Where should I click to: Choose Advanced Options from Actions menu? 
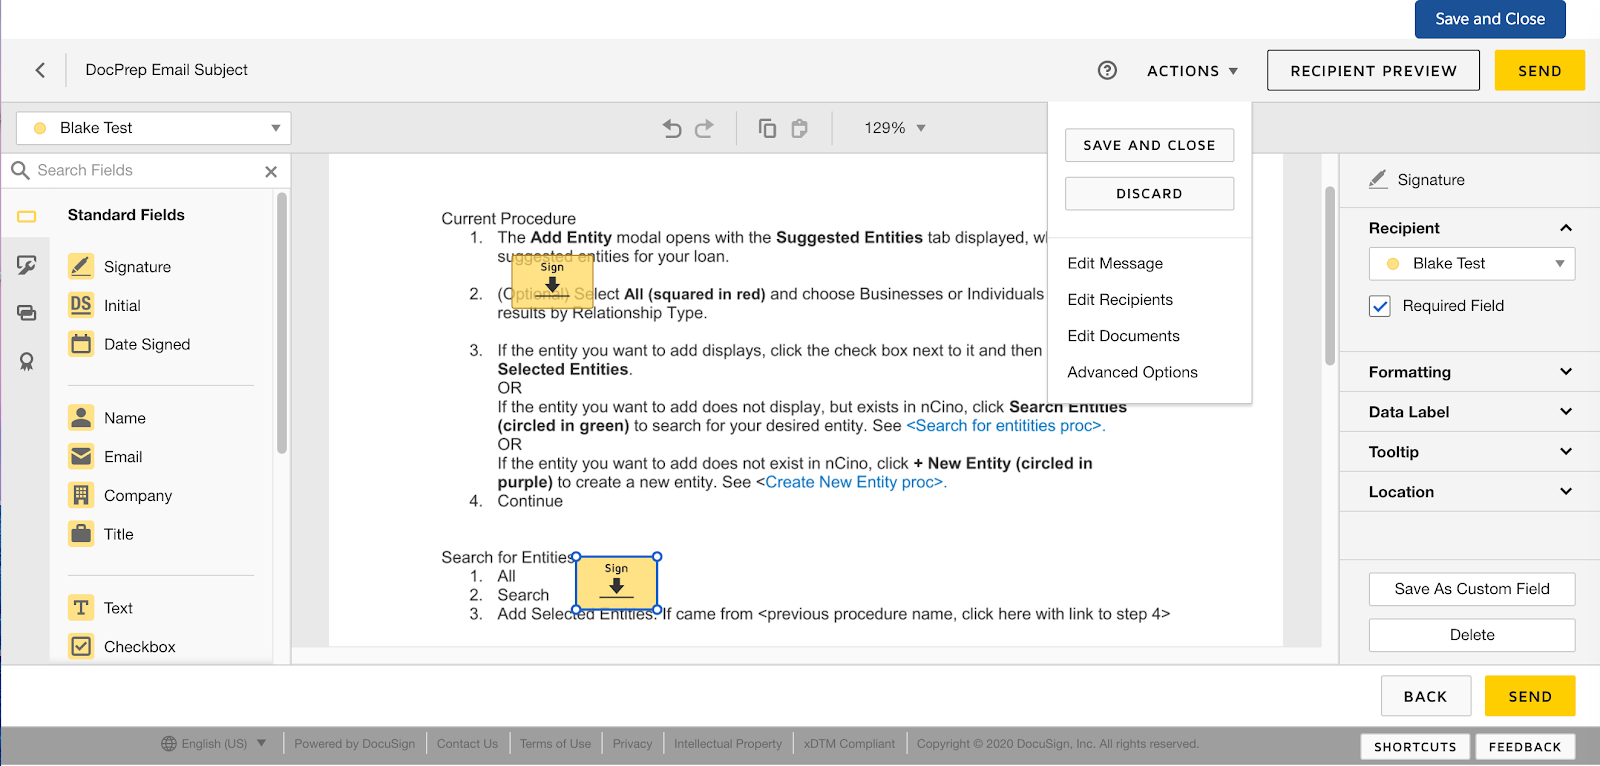click(1132, 372)
